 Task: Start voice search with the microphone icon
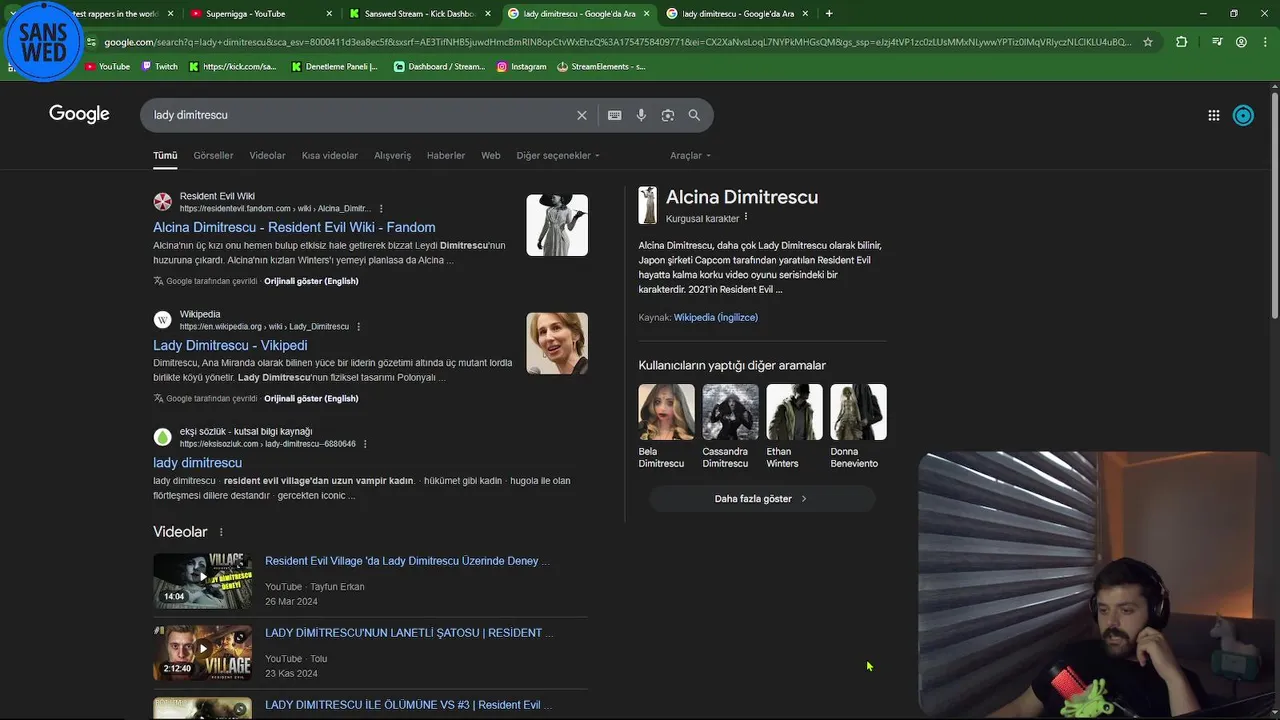(641, 115)
